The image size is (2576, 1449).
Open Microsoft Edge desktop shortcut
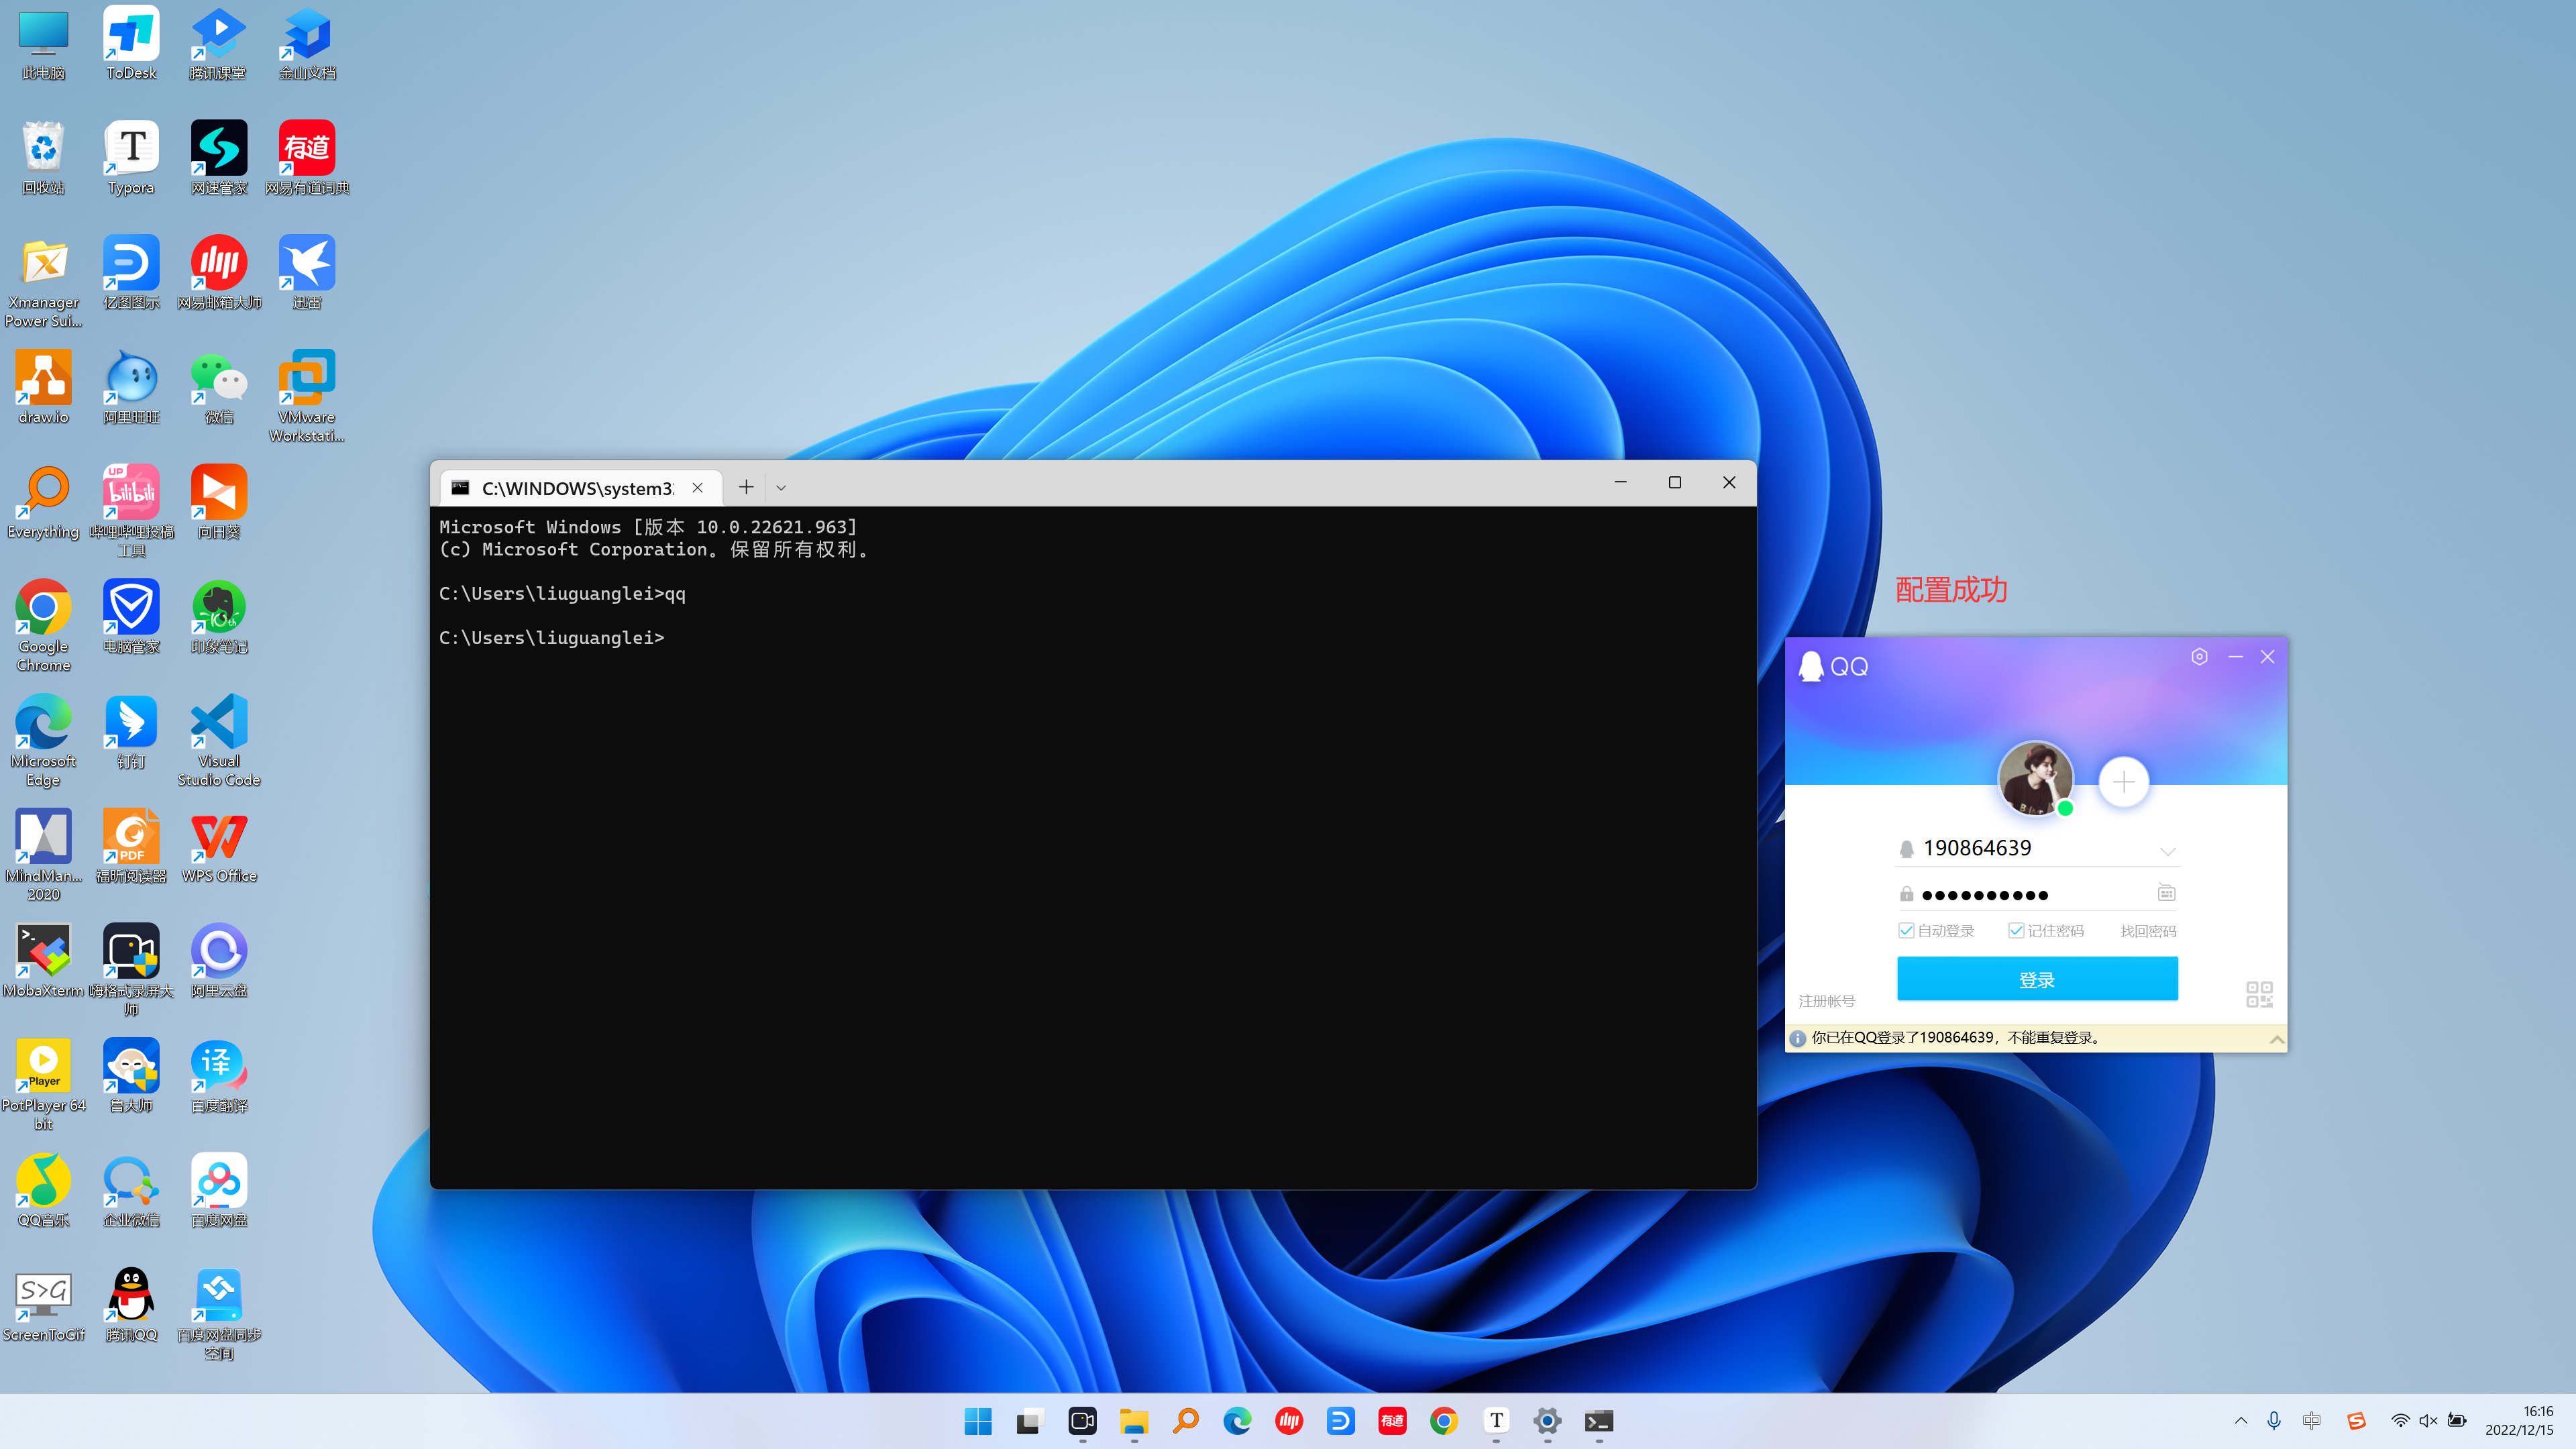(x=43, y=740)
